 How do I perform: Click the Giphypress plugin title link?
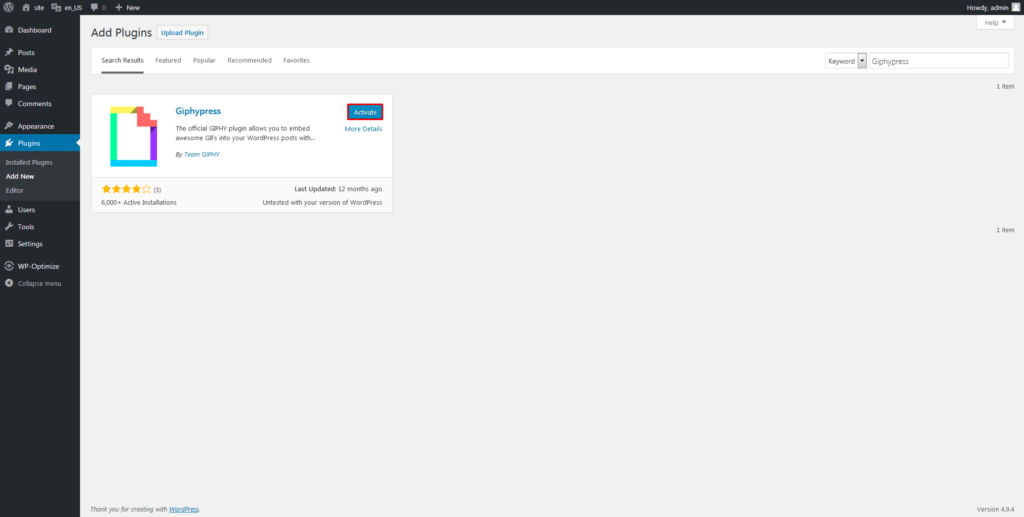198,111
